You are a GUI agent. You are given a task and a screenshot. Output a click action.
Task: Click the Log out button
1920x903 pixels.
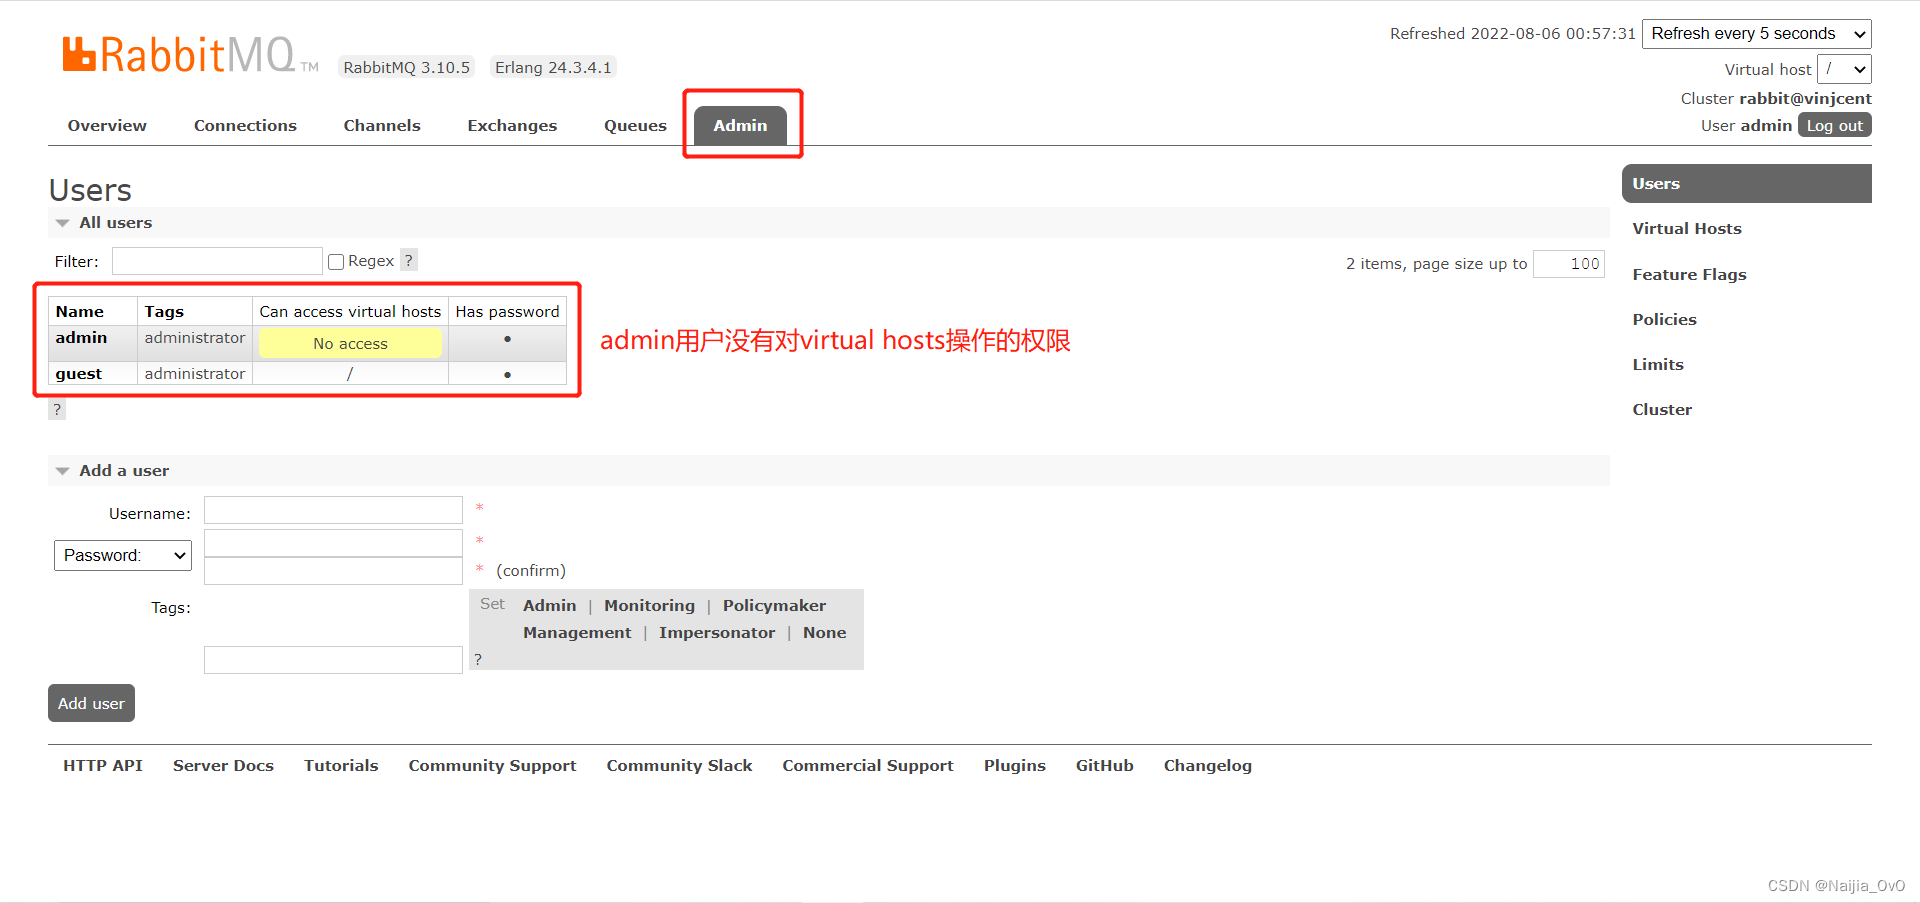click(x=1835, y=126)
